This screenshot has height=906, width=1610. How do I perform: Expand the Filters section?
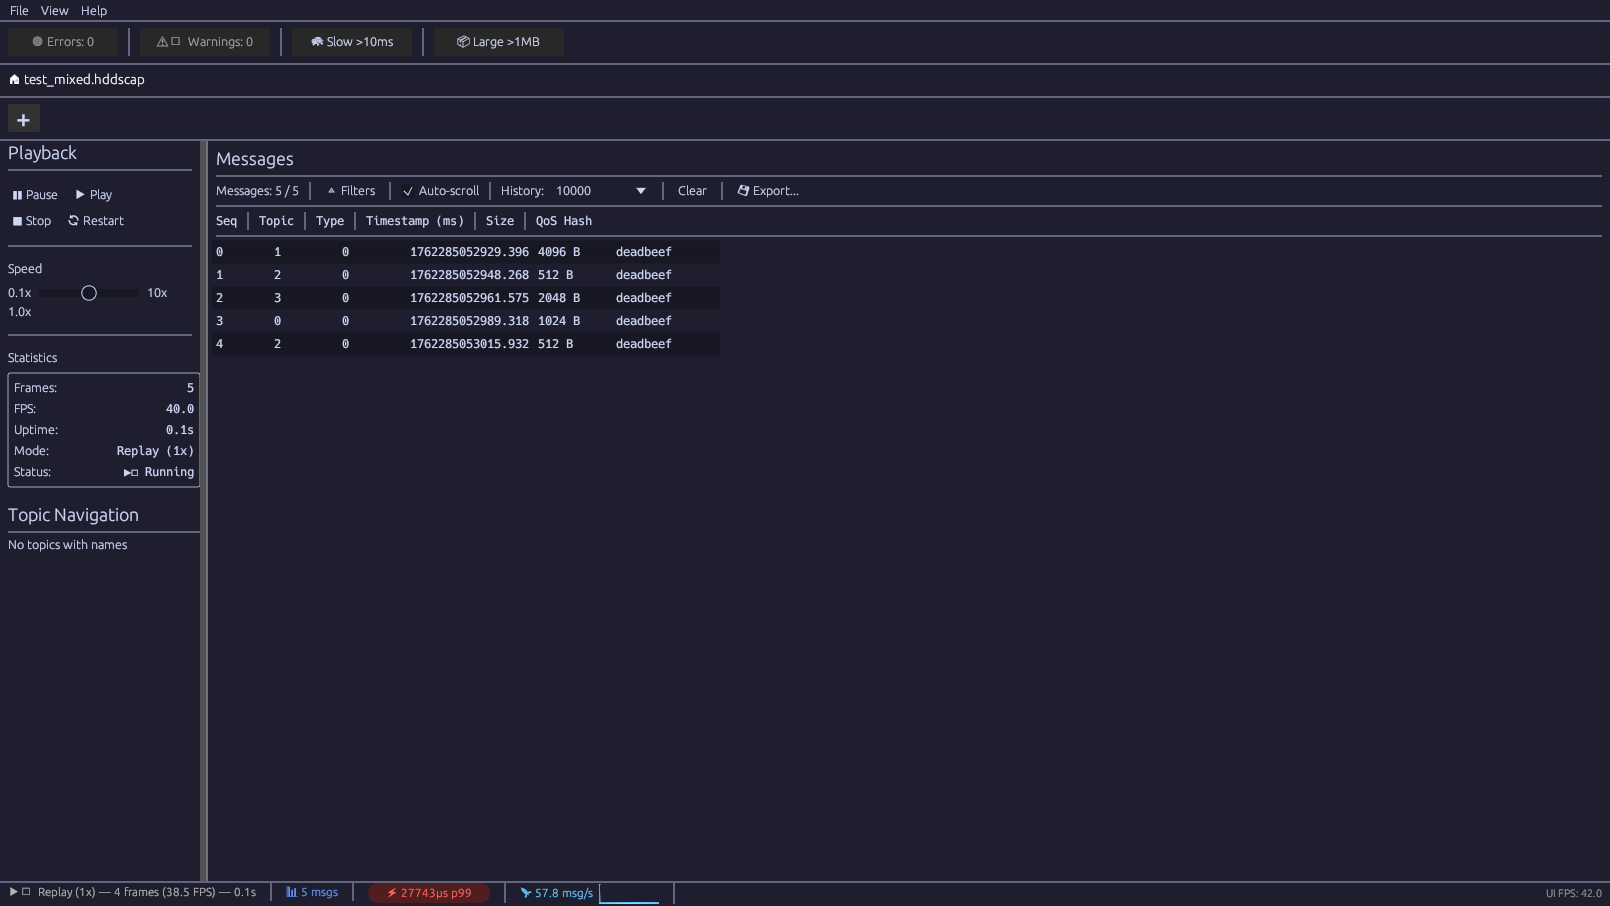[351, 191]
